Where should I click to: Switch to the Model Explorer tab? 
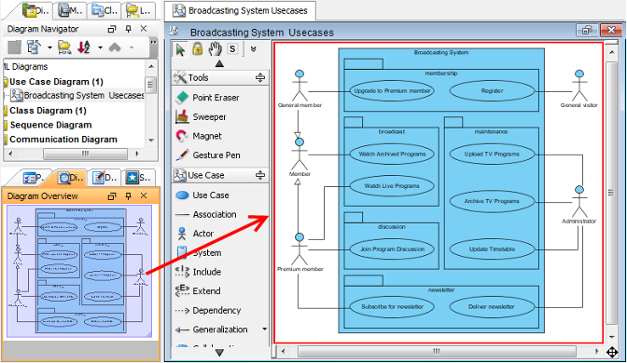[70, 10]
